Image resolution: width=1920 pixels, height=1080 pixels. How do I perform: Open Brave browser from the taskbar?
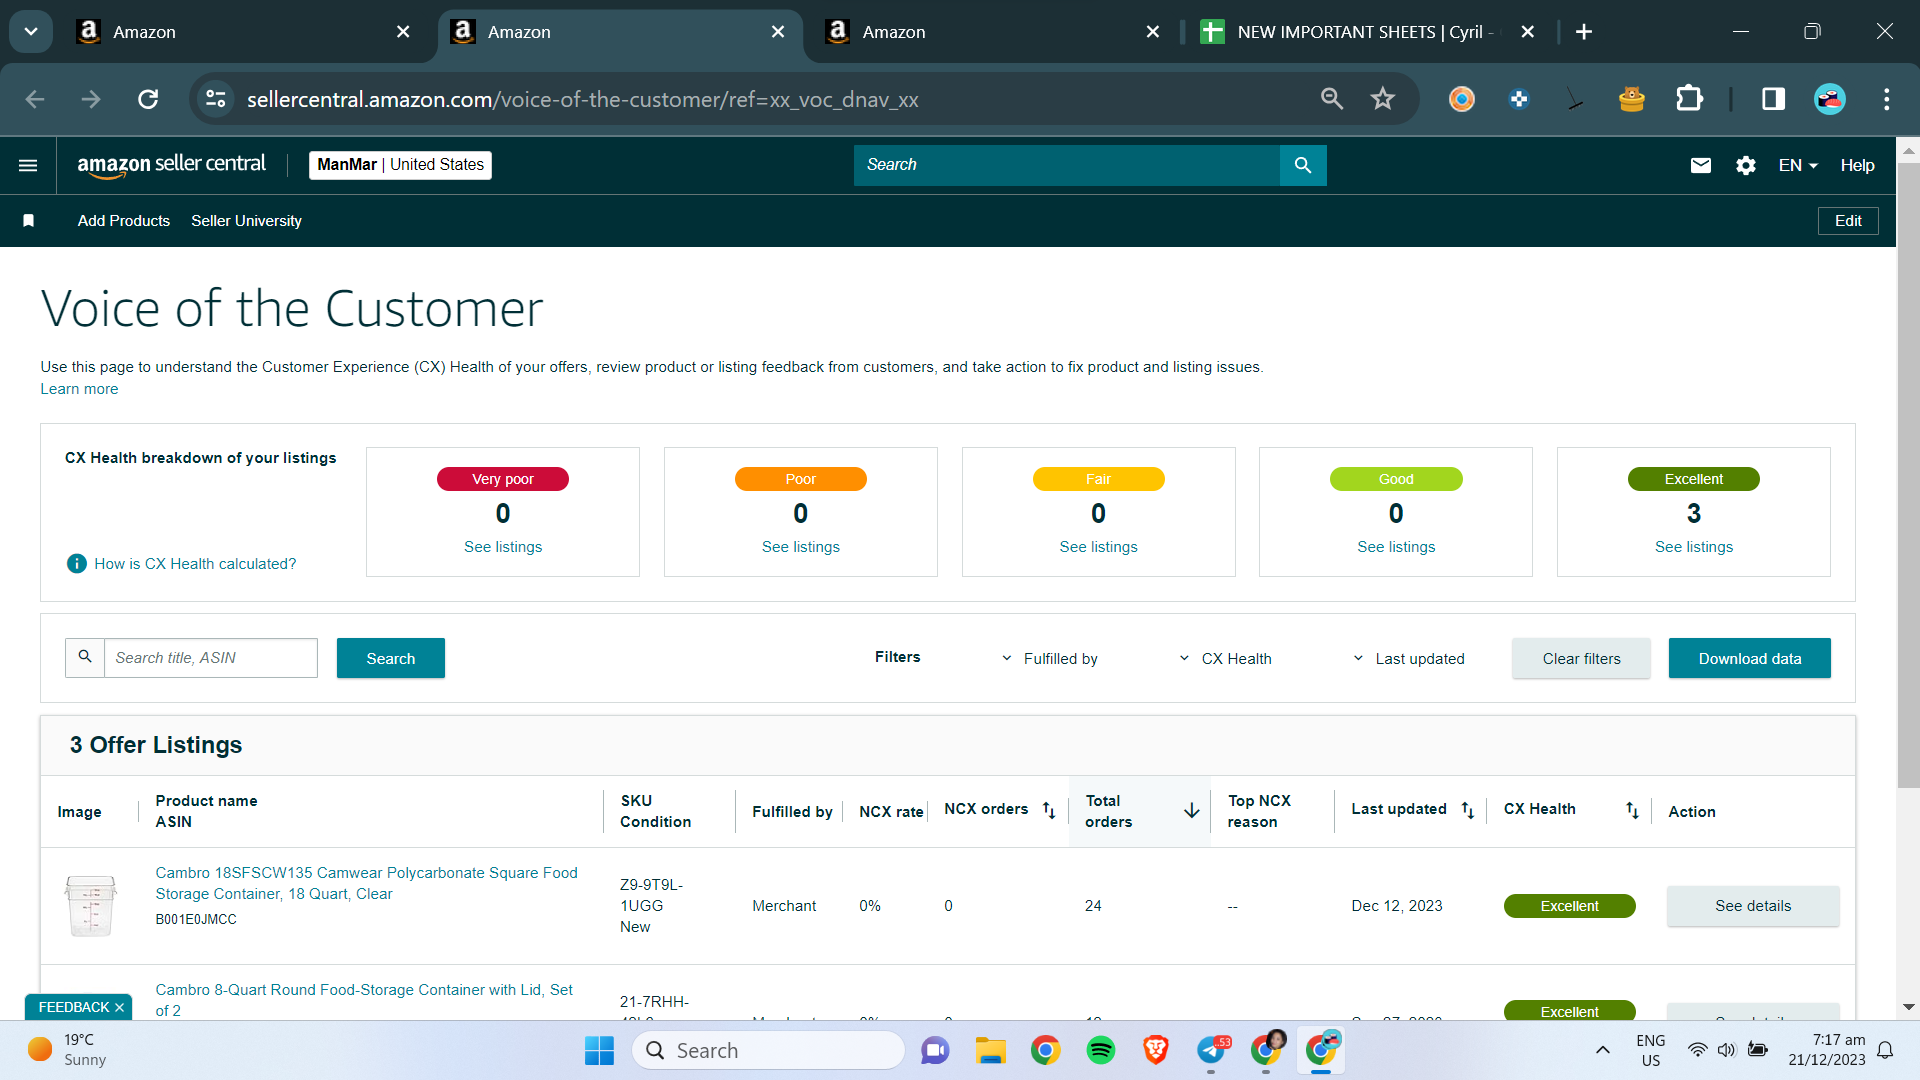[1156, 1051]
